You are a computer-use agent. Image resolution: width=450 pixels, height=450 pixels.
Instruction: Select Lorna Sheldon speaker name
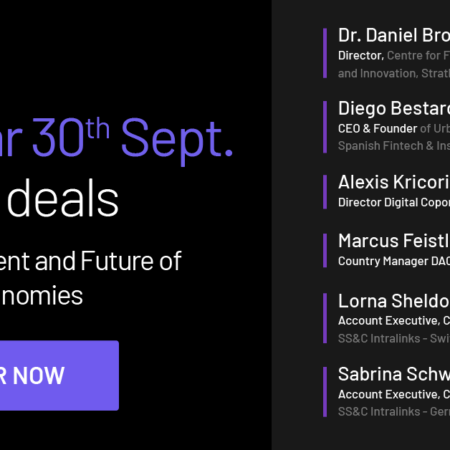394,301
